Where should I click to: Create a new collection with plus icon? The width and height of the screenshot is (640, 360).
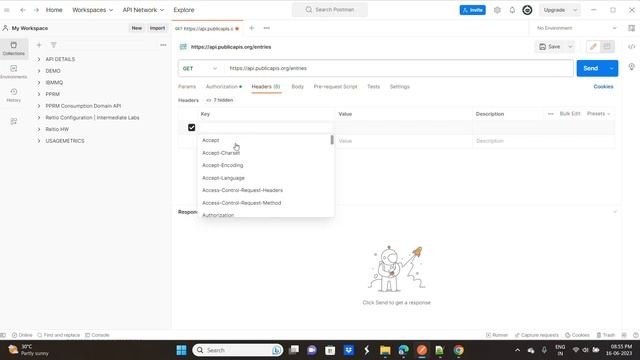[x=39, y=45]
